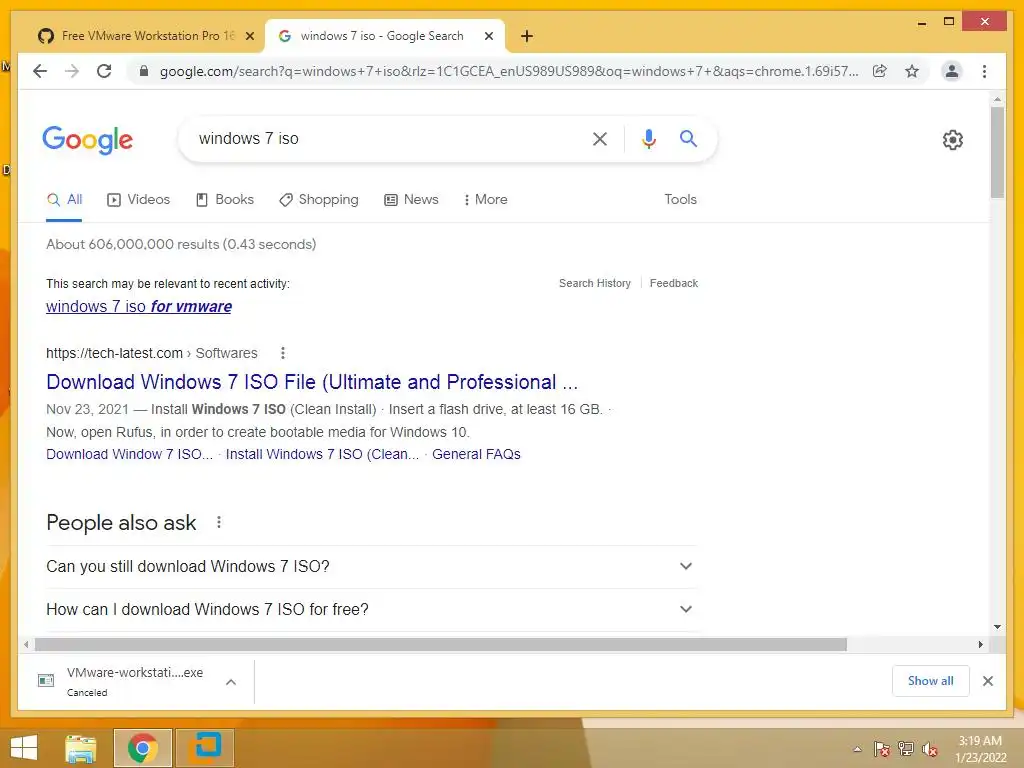This screenshot has height=768, width=1024.
Task: Open search Tools
Action: click(x=680, y=199)
